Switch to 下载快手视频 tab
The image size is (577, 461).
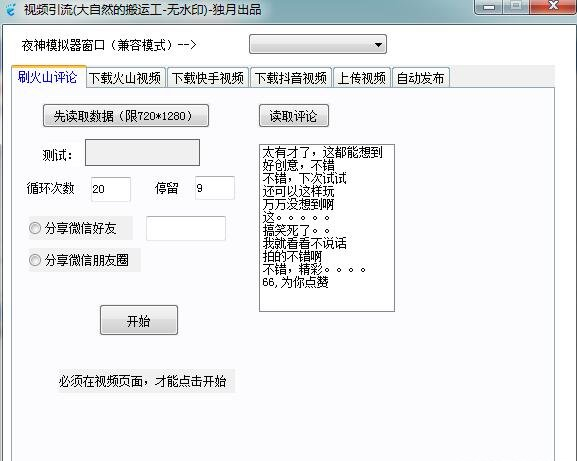click(x=208, y=78)
